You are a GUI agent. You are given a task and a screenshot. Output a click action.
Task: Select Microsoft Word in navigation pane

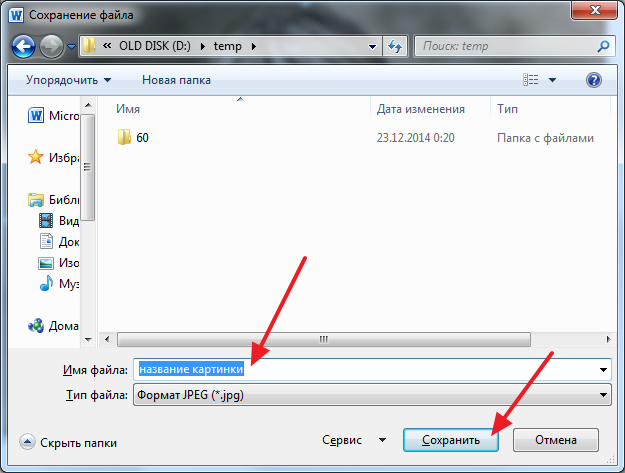point(53,116)
